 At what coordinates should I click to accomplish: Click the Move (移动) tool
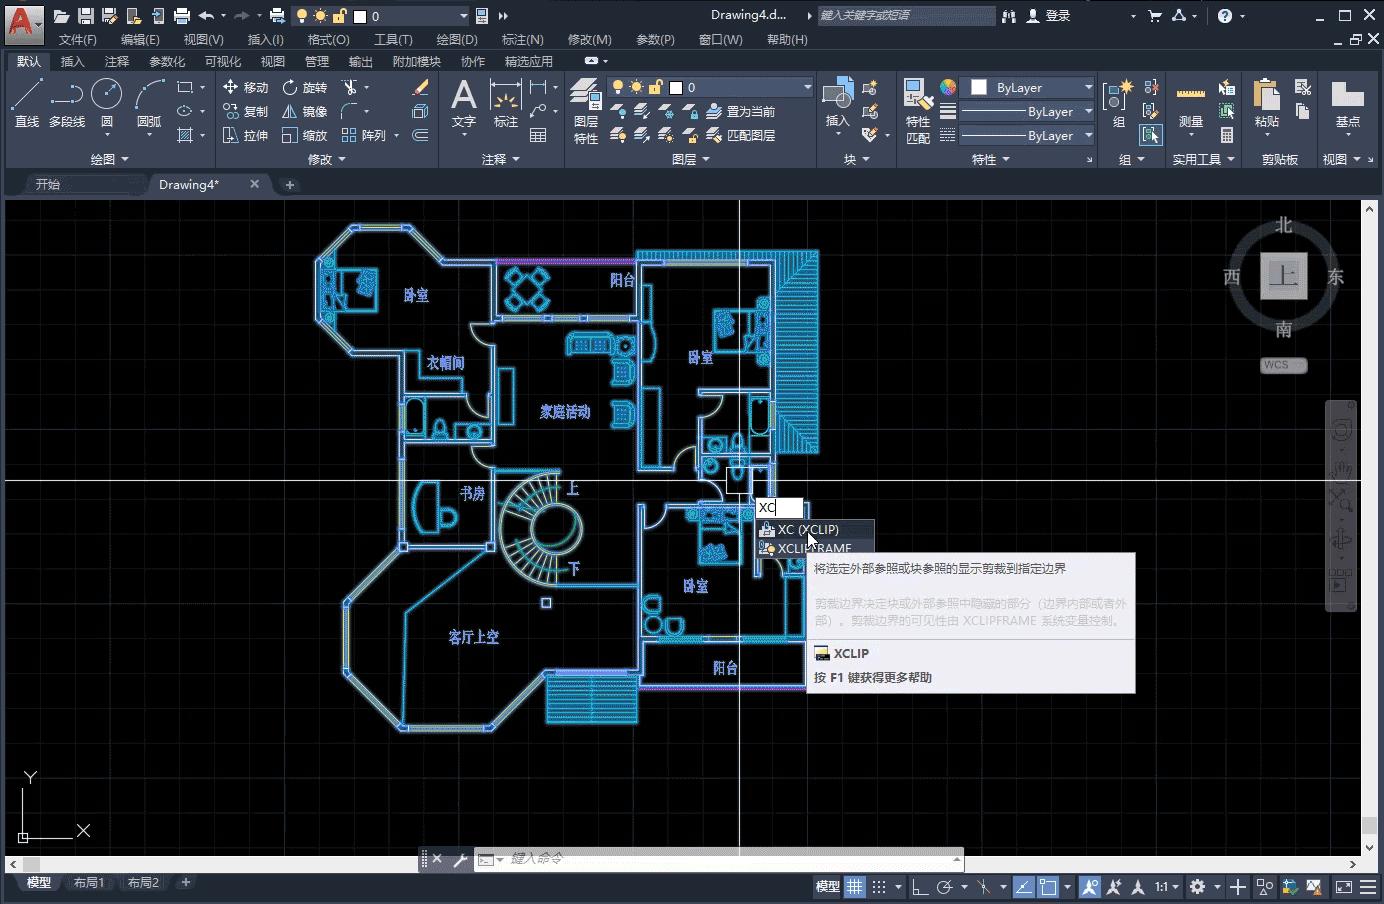point(246,87)
